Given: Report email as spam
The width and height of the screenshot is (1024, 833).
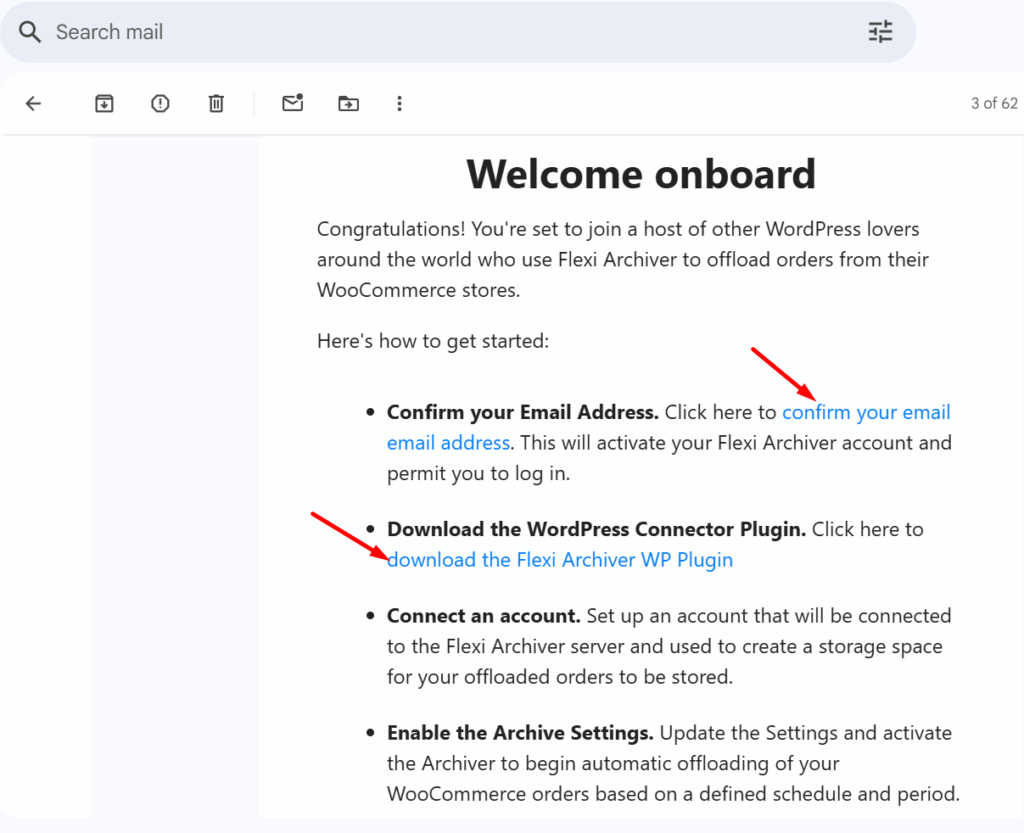Looking at the screenshot, I should [x=160, y=103].
